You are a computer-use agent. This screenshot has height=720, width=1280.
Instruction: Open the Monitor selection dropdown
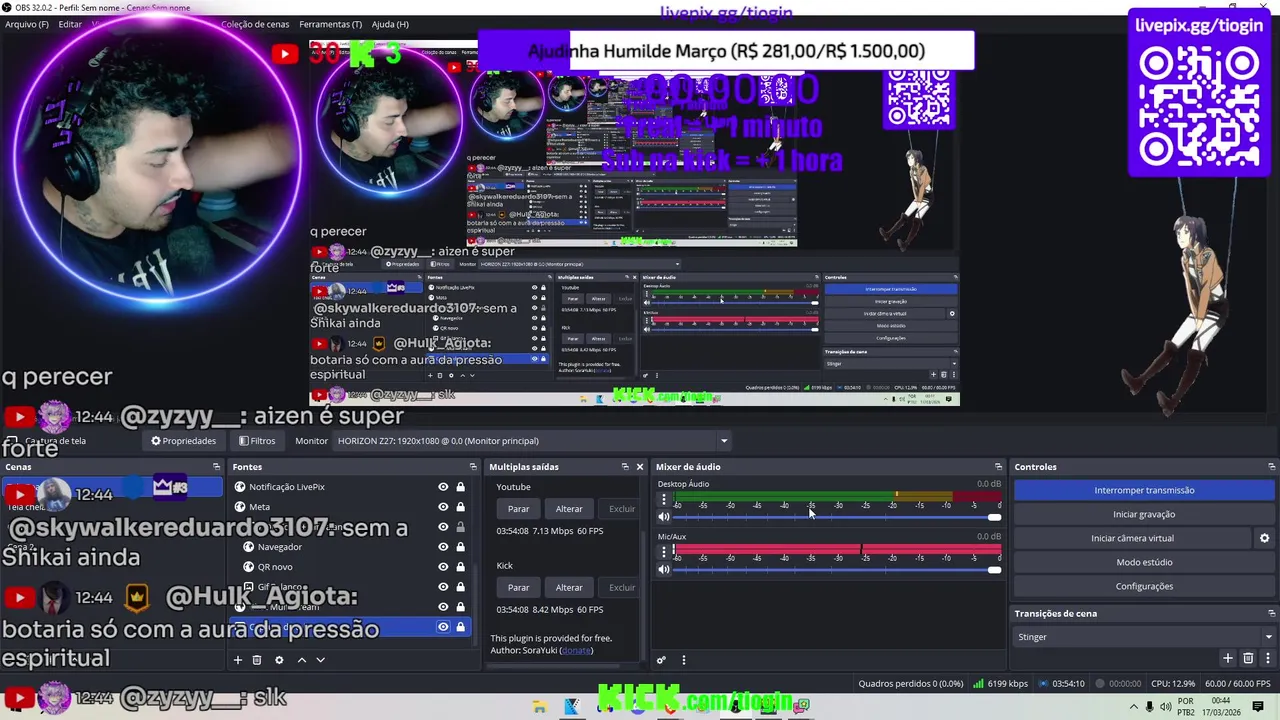533,441
